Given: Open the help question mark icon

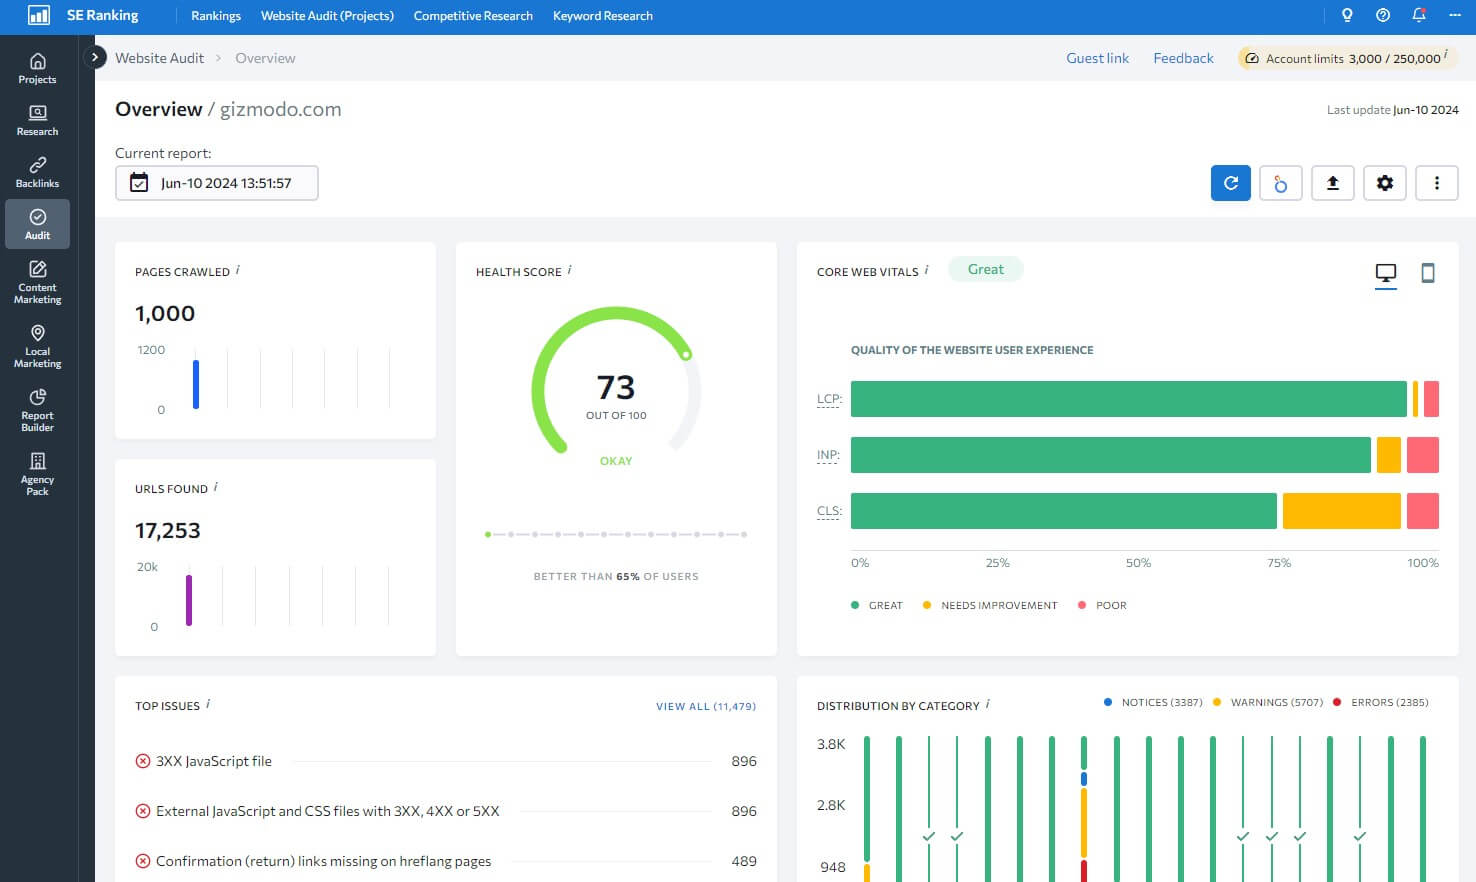Looking at the screenshot, I should point(1383,15).
